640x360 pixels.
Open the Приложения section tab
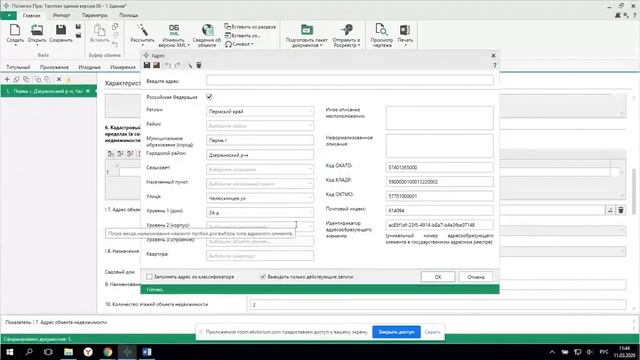tap(54, 67)
